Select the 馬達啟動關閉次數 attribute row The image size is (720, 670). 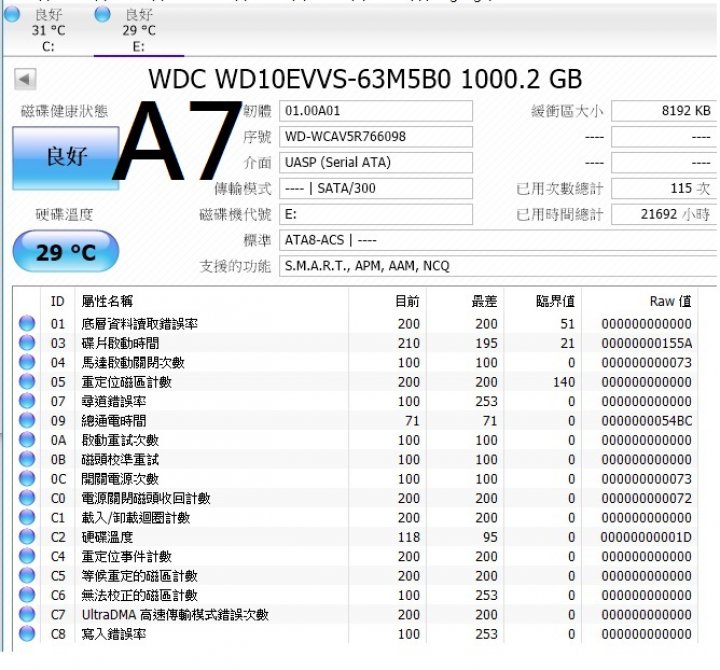pyautogui.click(x=355, y=362)
